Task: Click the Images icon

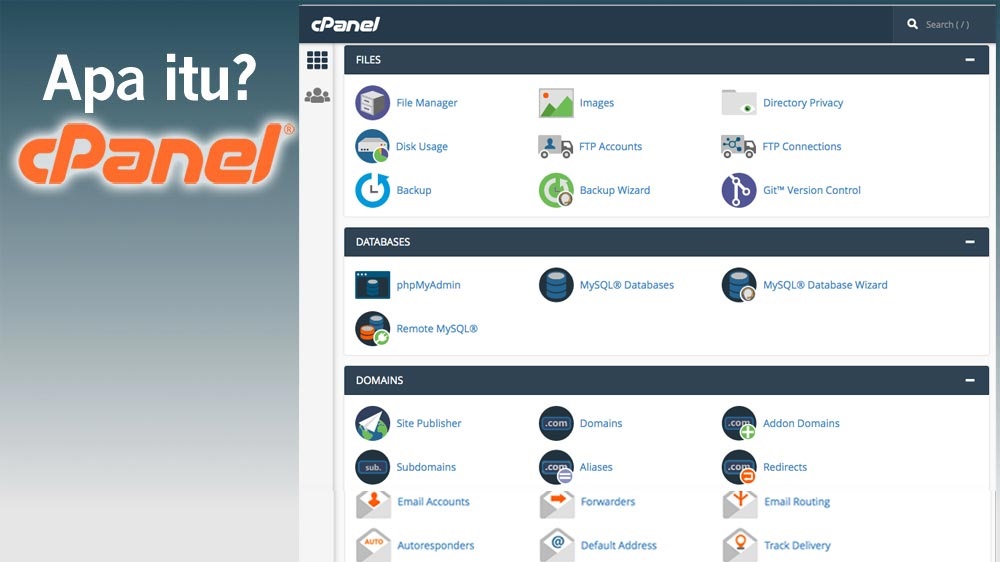Action: 556,103
